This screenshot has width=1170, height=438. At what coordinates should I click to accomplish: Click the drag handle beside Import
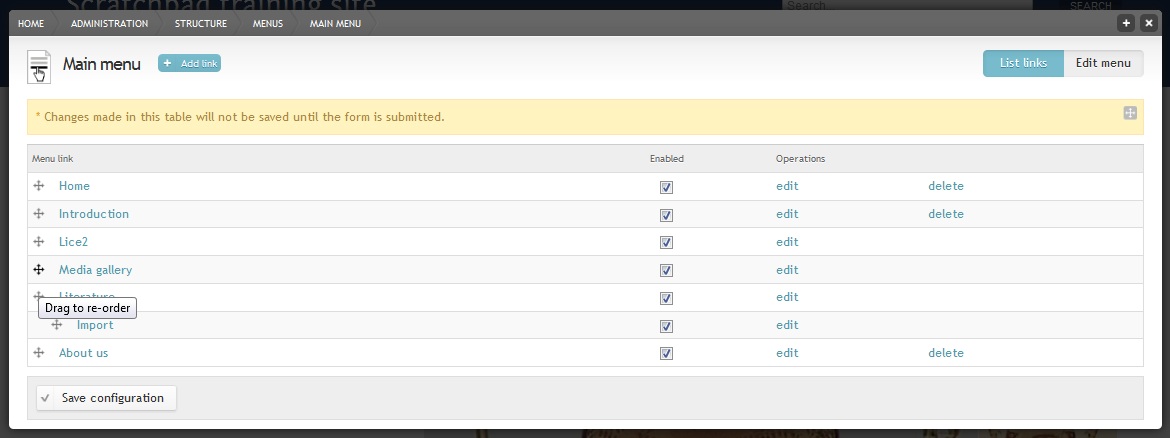coord(57,325)
